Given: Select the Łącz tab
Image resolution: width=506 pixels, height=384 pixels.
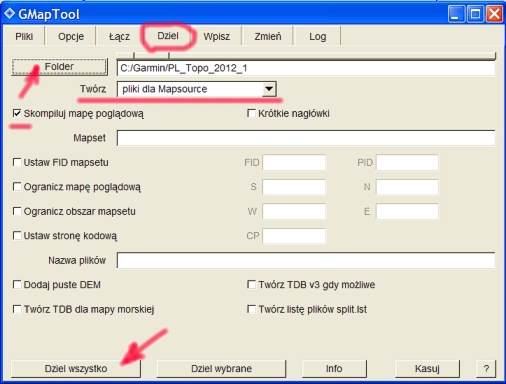Looking at the screenshot, I should pyautogui.click(x=119, y=36).
